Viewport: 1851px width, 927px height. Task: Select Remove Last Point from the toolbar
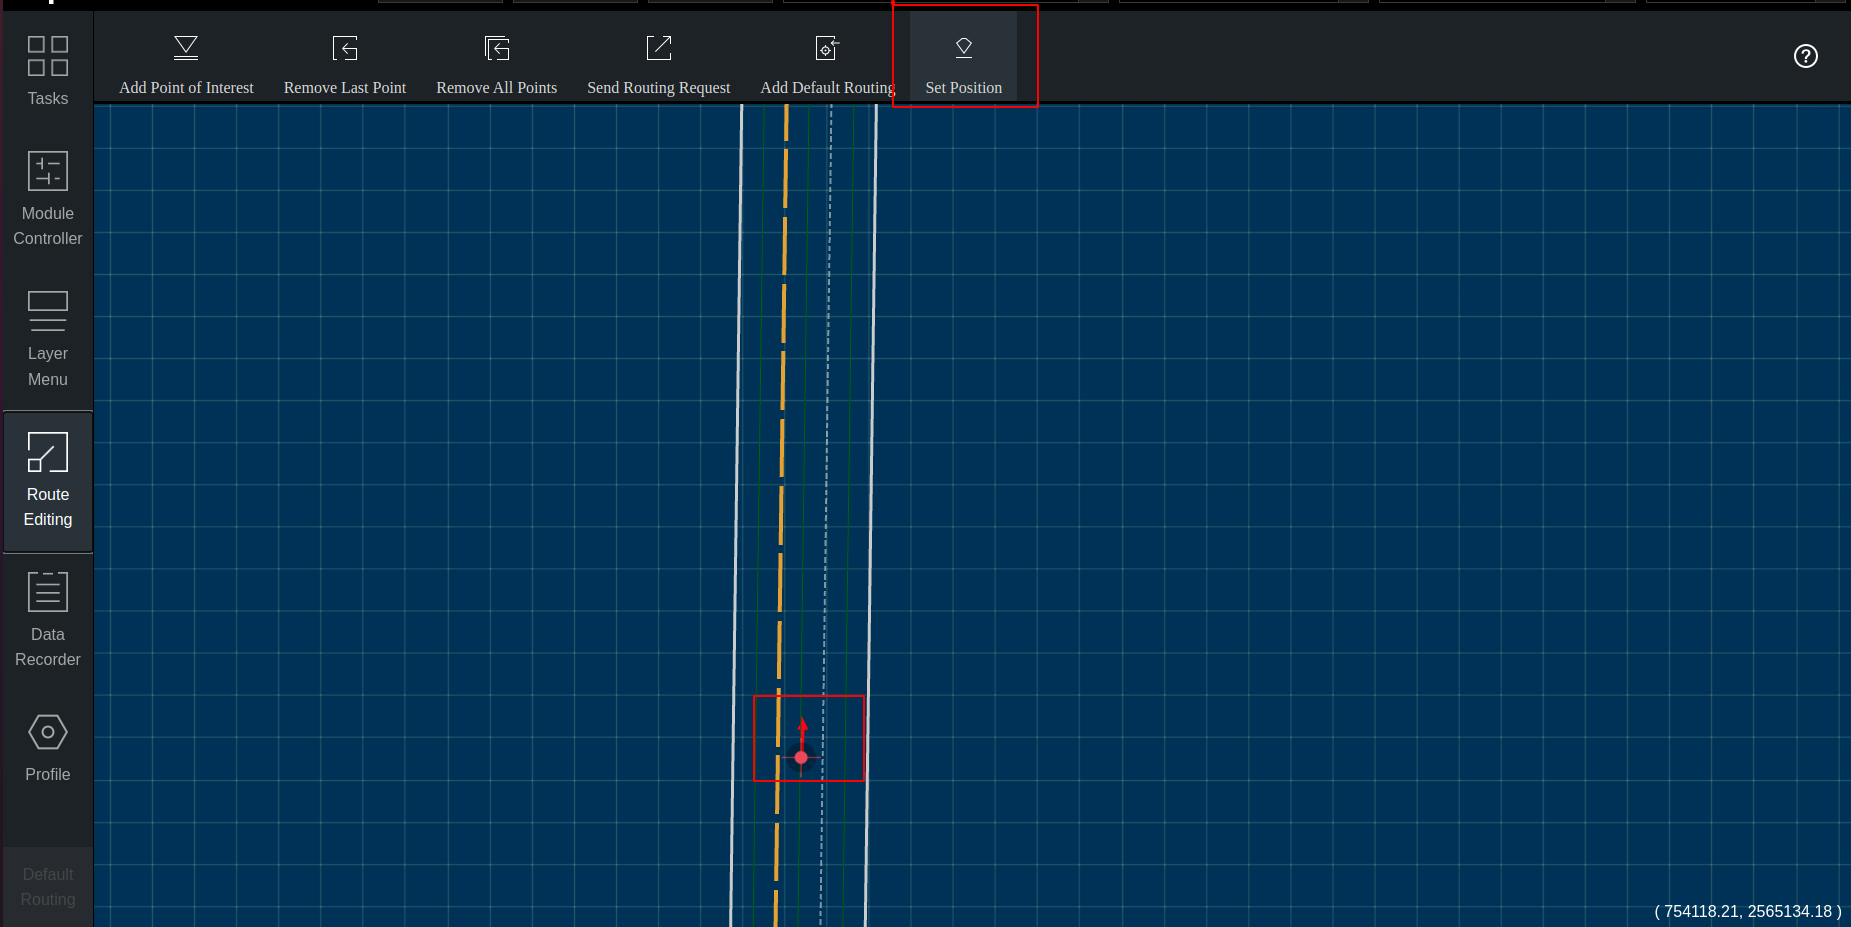345,62
